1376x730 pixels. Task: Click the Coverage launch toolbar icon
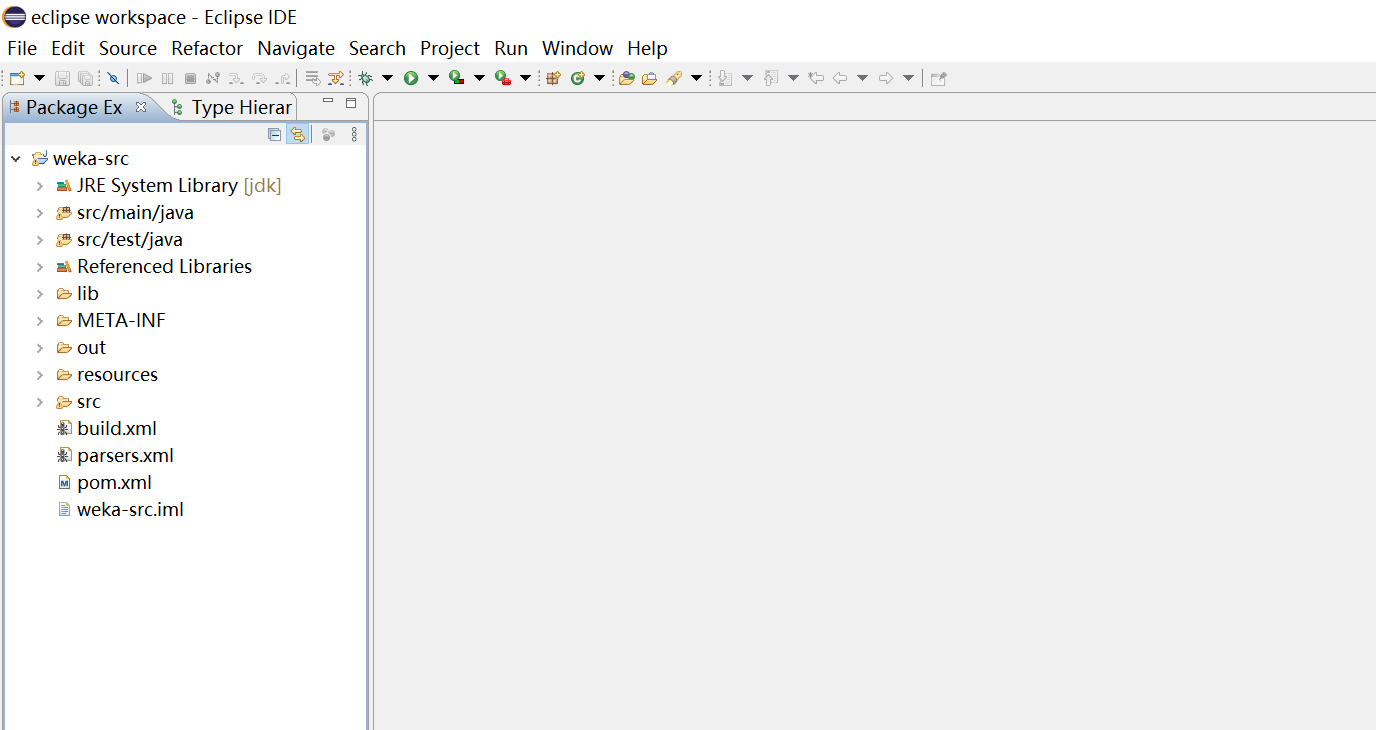click(x=456, y=78)
